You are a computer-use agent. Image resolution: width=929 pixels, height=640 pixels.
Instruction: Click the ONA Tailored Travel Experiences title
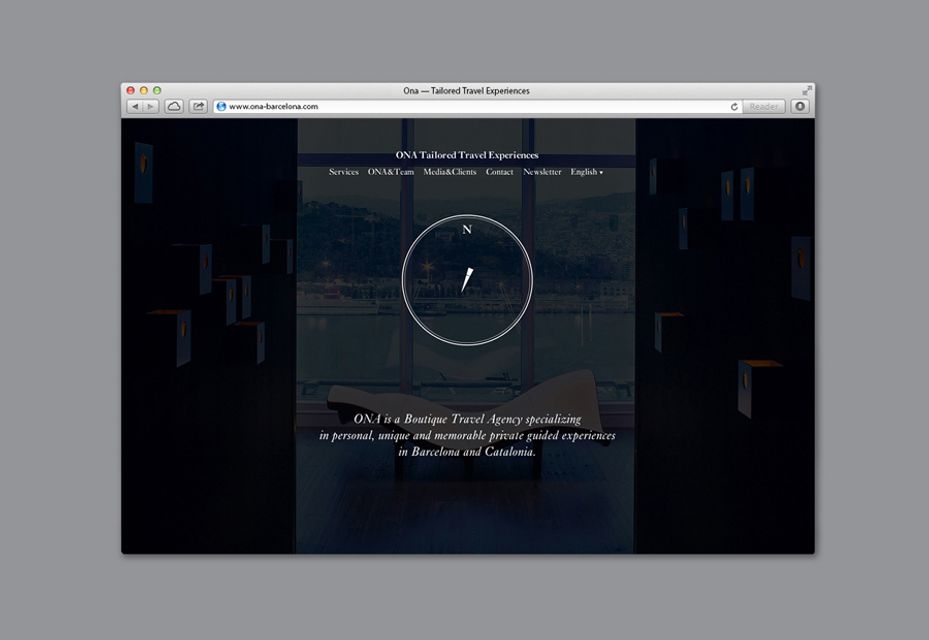coord(467,155)
